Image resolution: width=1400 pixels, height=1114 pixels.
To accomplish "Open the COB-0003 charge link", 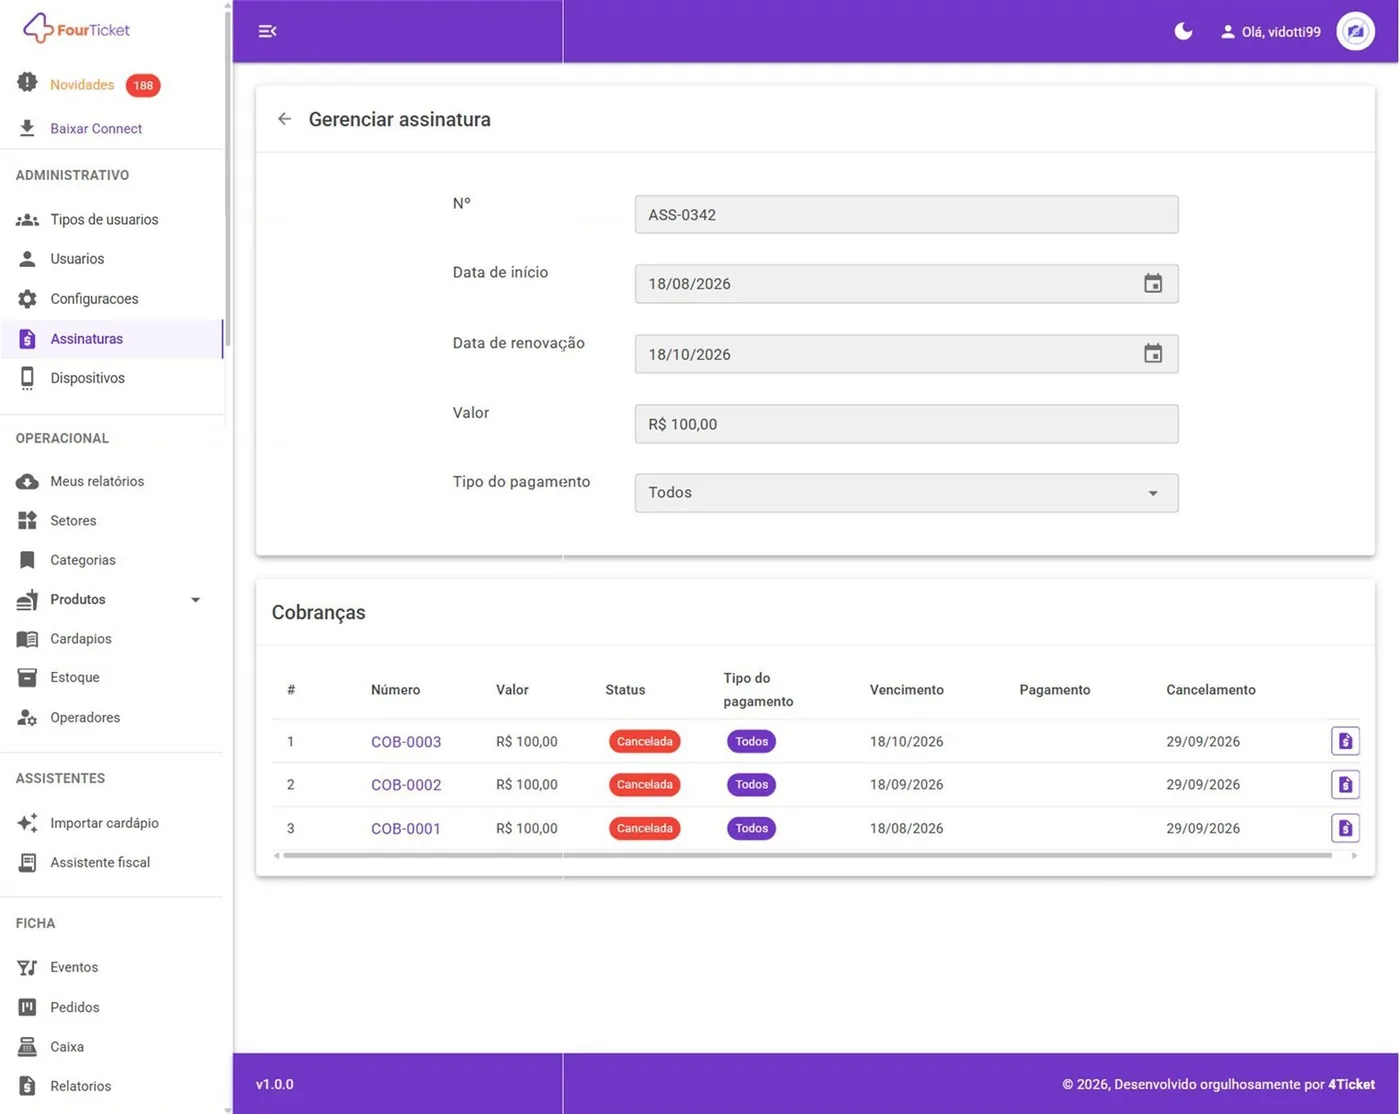I will pyautogui.click(x=406, y=742).
